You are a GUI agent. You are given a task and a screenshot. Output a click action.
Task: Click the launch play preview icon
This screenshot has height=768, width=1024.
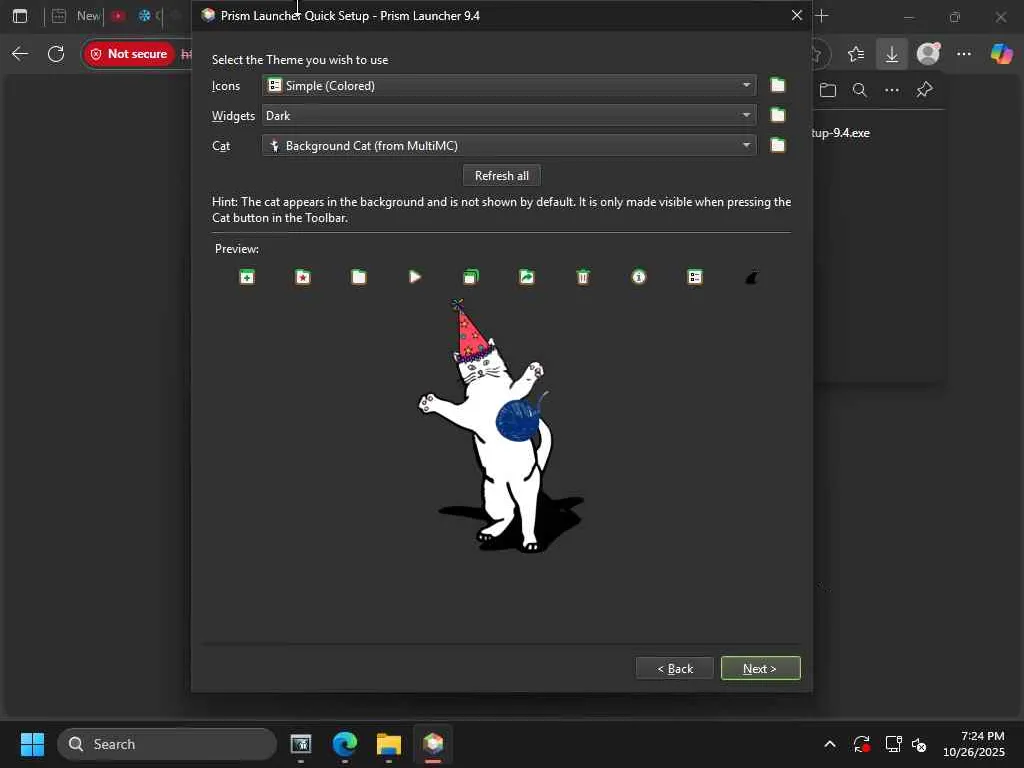pyautogui.click(x=415, y=277)
